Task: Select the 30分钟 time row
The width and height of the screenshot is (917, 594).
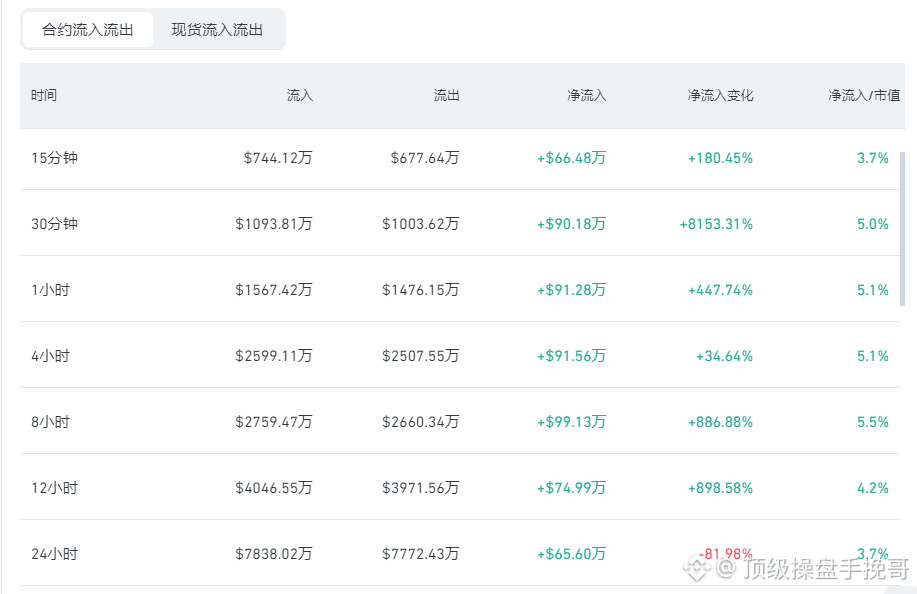Action: coord(460,223)
